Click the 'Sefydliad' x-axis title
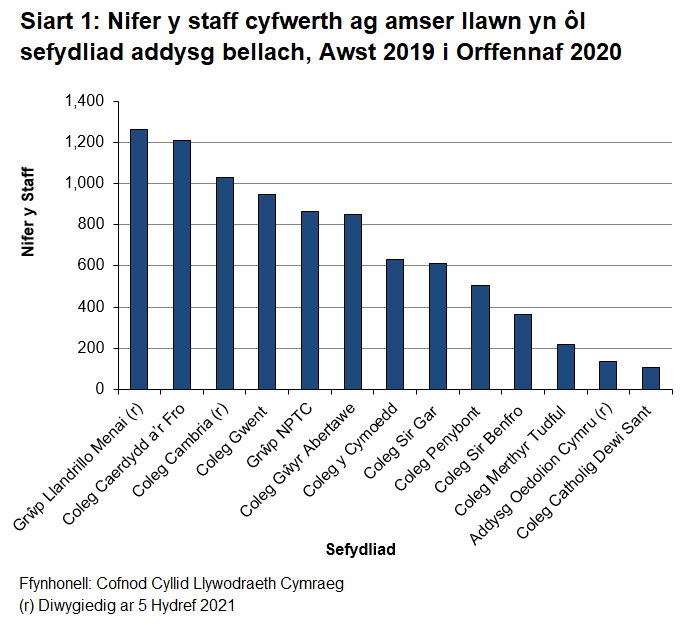The width and height of the screenshot is (692, 628). pyautogui.click(x=360, y=549)
